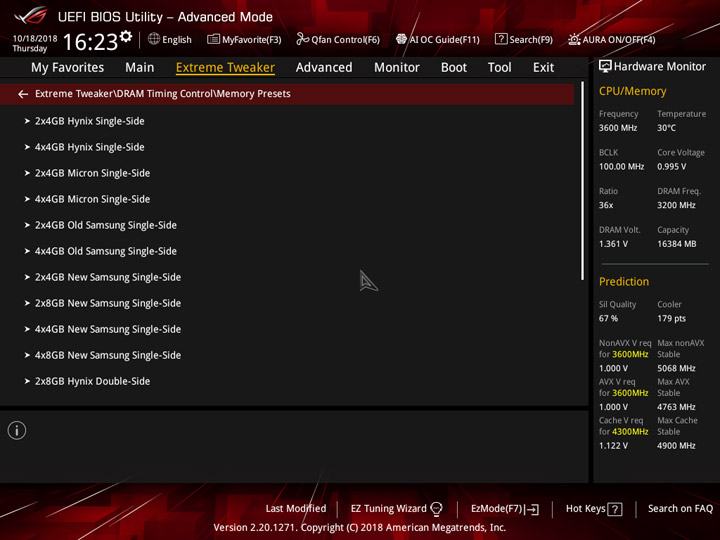Click the Sil Quality 67 % value
This screenshot has height=540, width=720.
(x=608, y=319)
